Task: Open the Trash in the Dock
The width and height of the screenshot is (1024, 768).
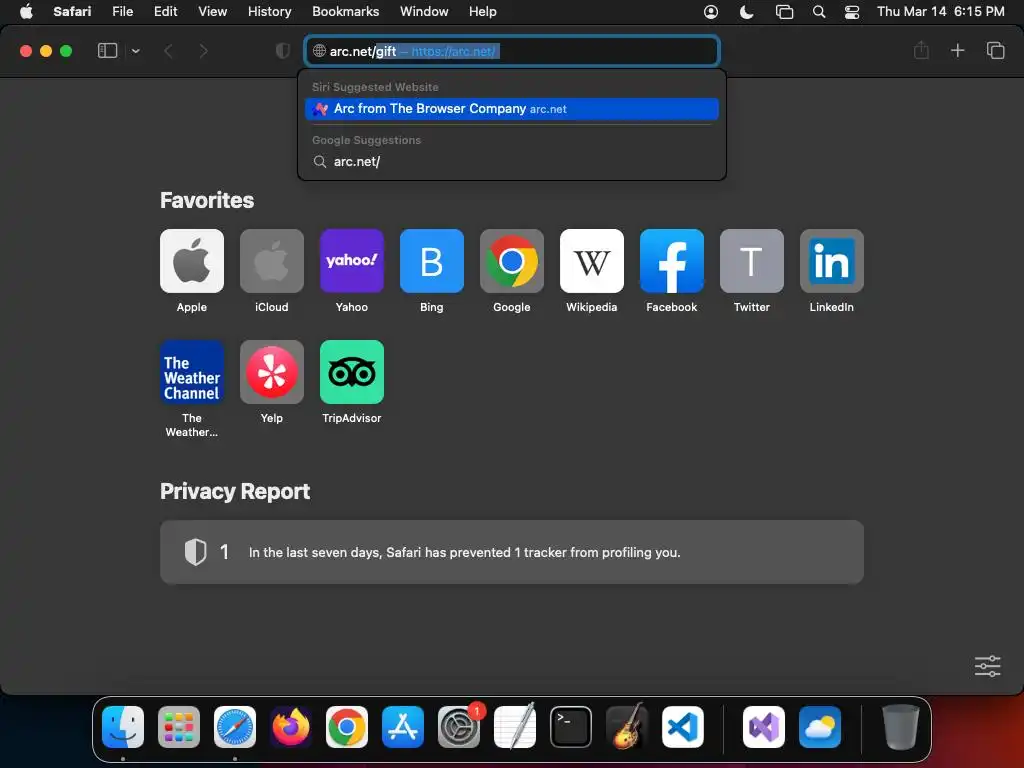Action: (901, 727)
